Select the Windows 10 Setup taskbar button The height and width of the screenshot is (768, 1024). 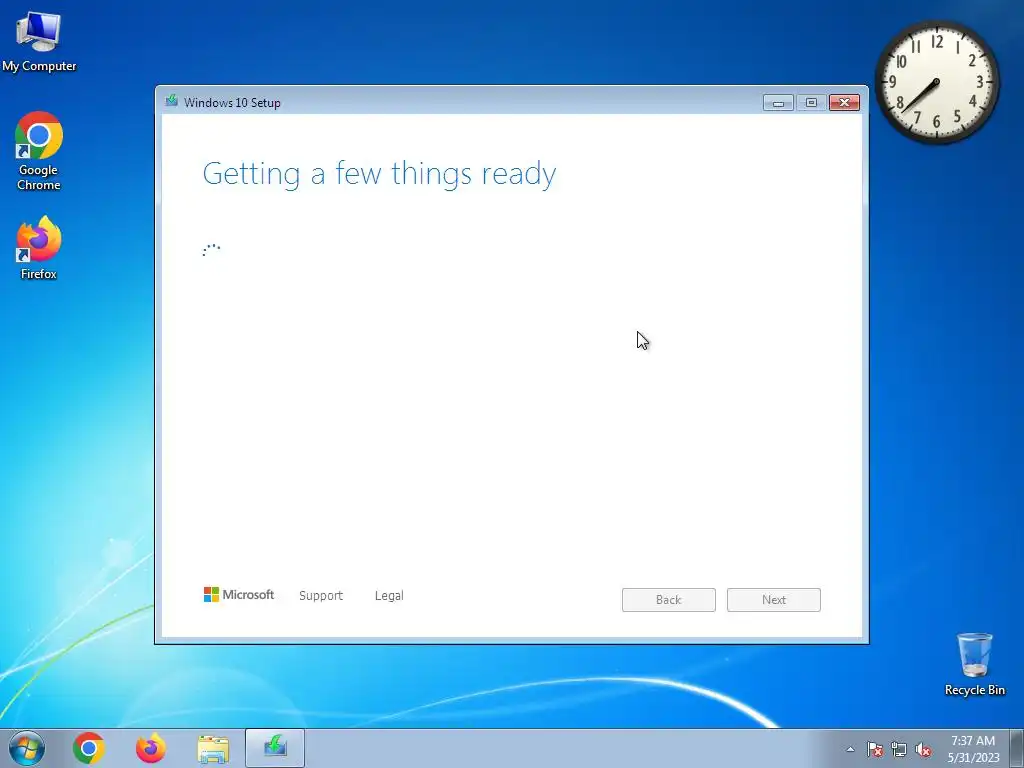tap(275, 748)
